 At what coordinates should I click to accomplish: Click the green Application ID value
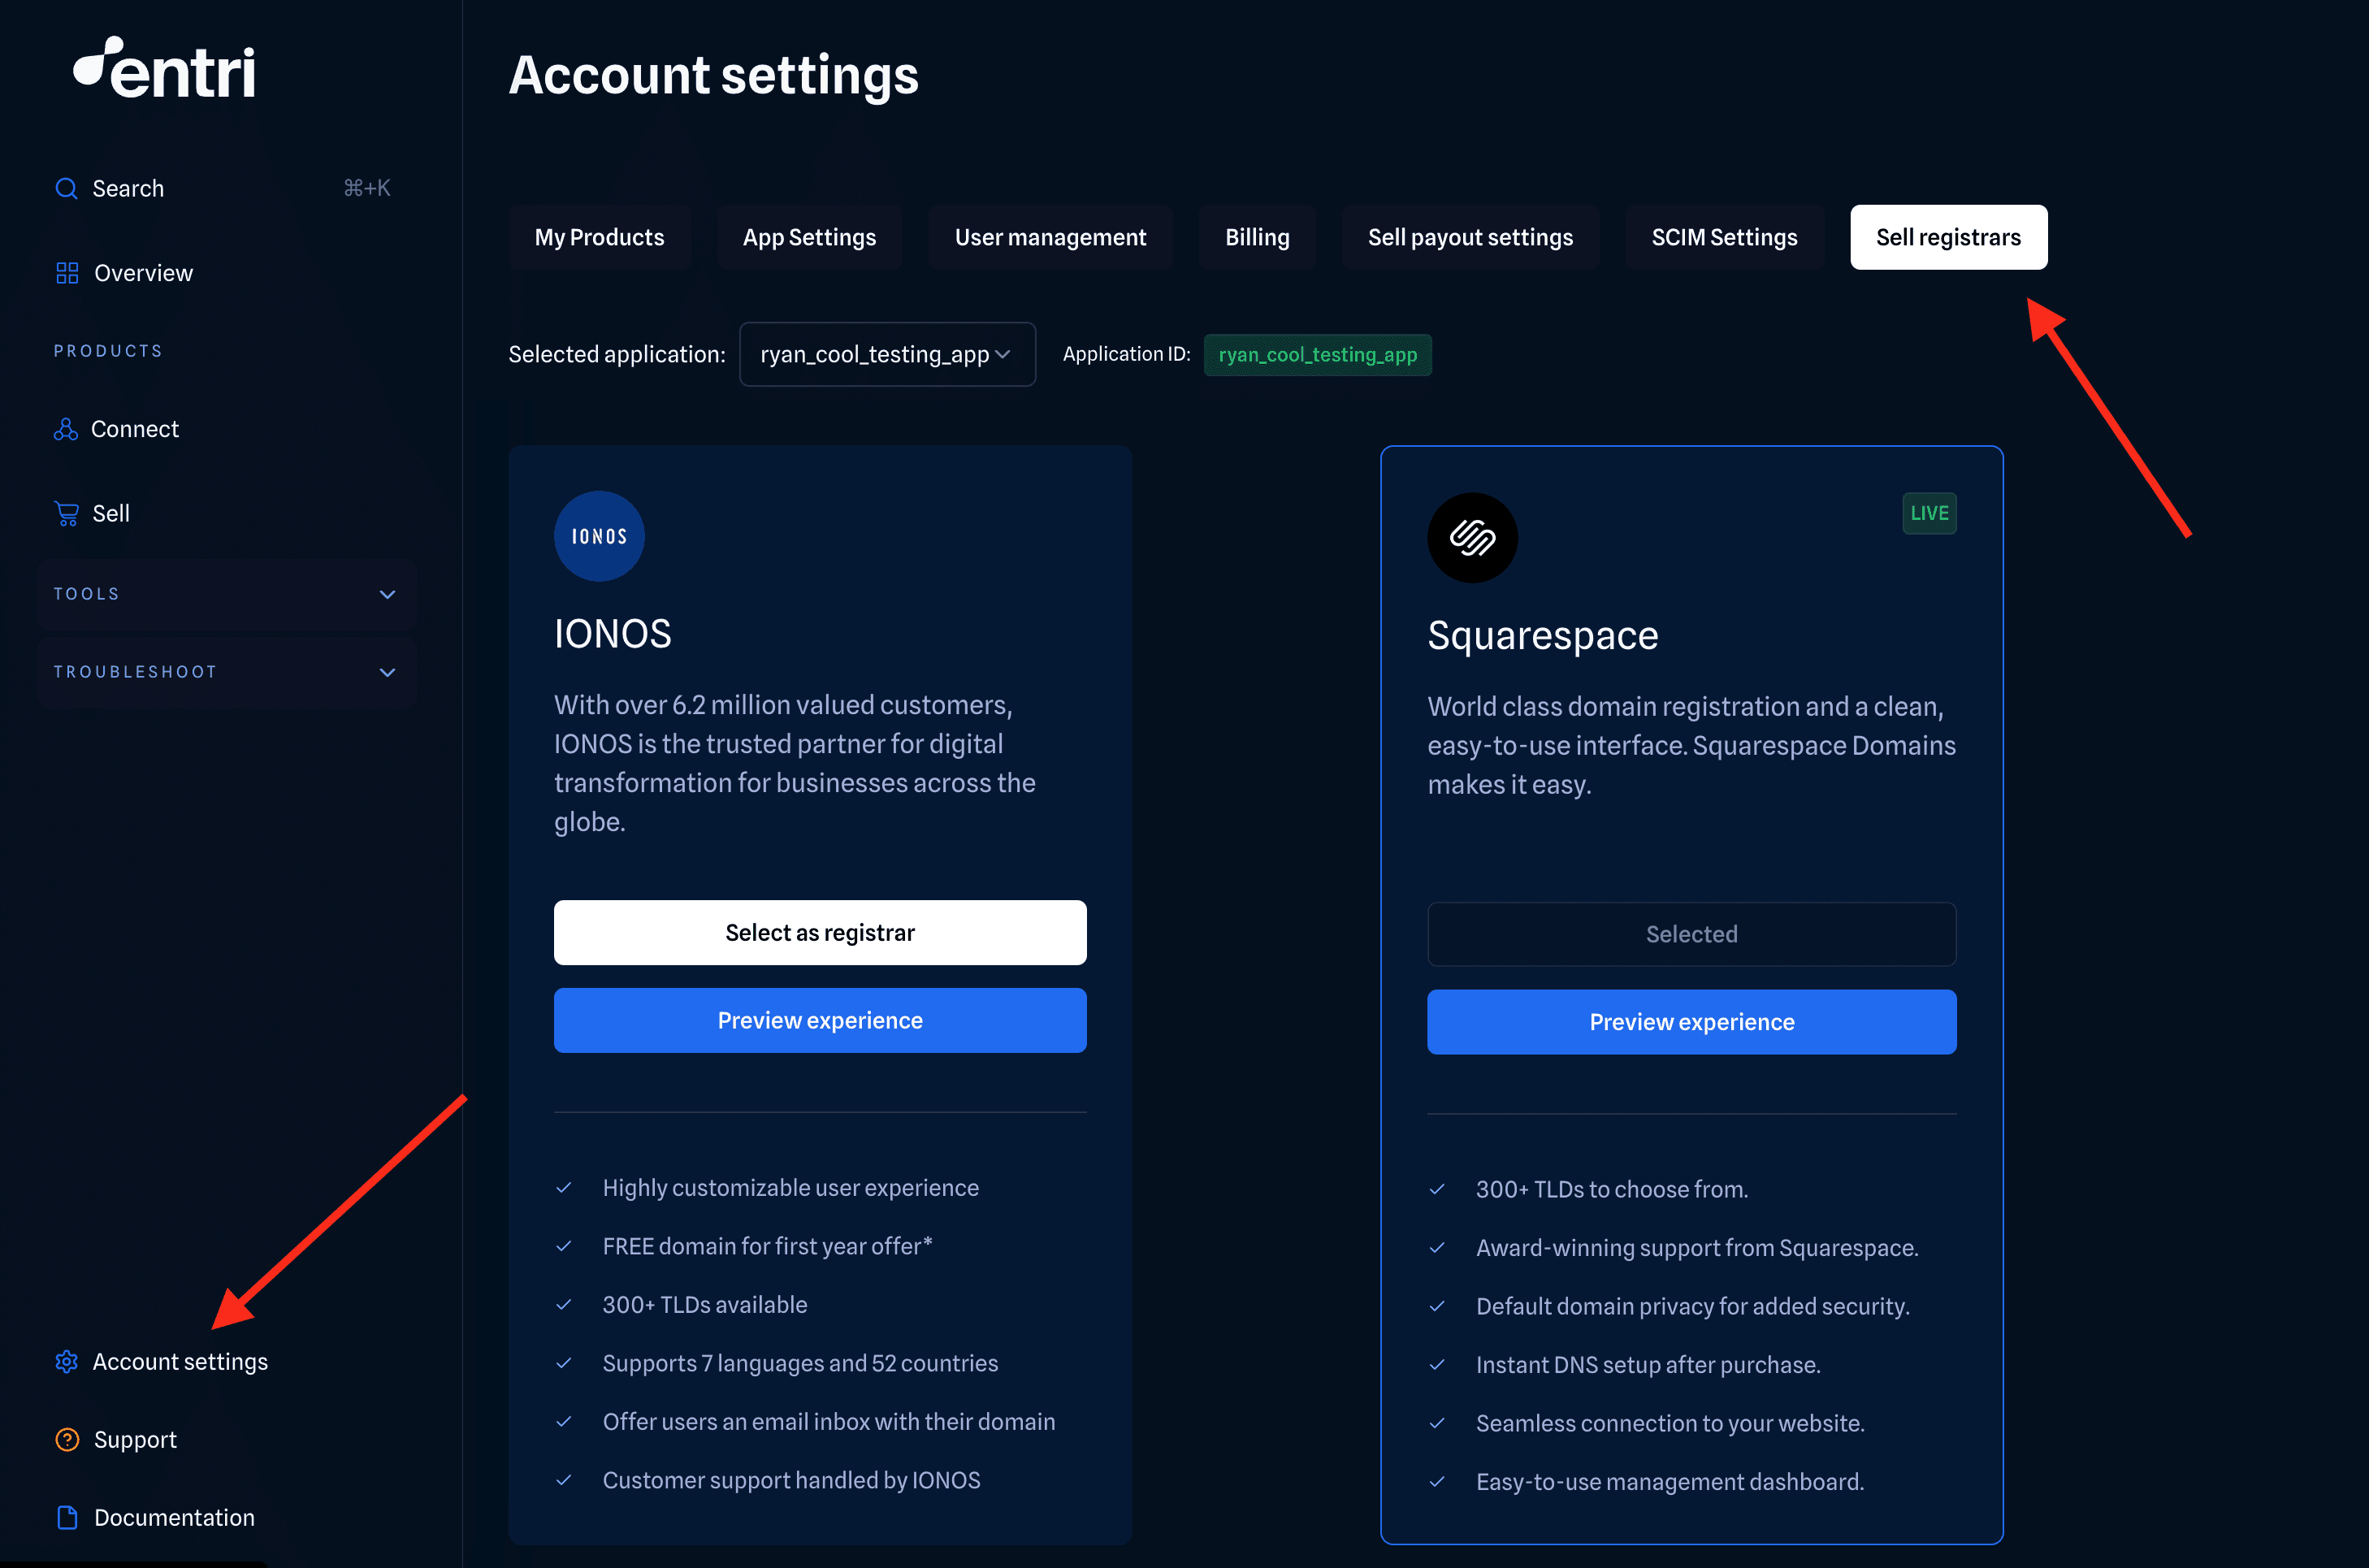click(x=1317, y=355)
